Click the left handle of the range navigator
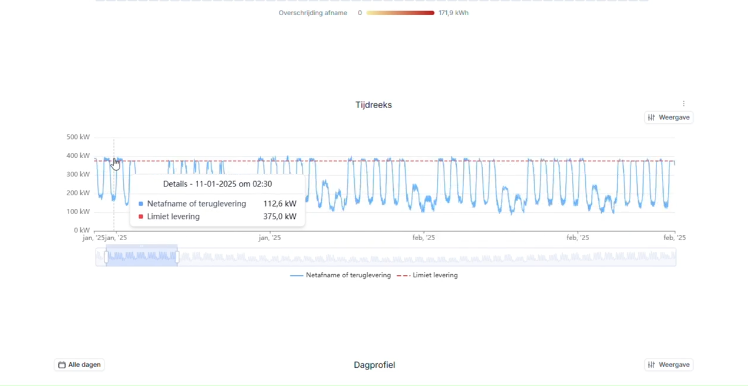This screenshot has height=386, width=748. [106, 257]
